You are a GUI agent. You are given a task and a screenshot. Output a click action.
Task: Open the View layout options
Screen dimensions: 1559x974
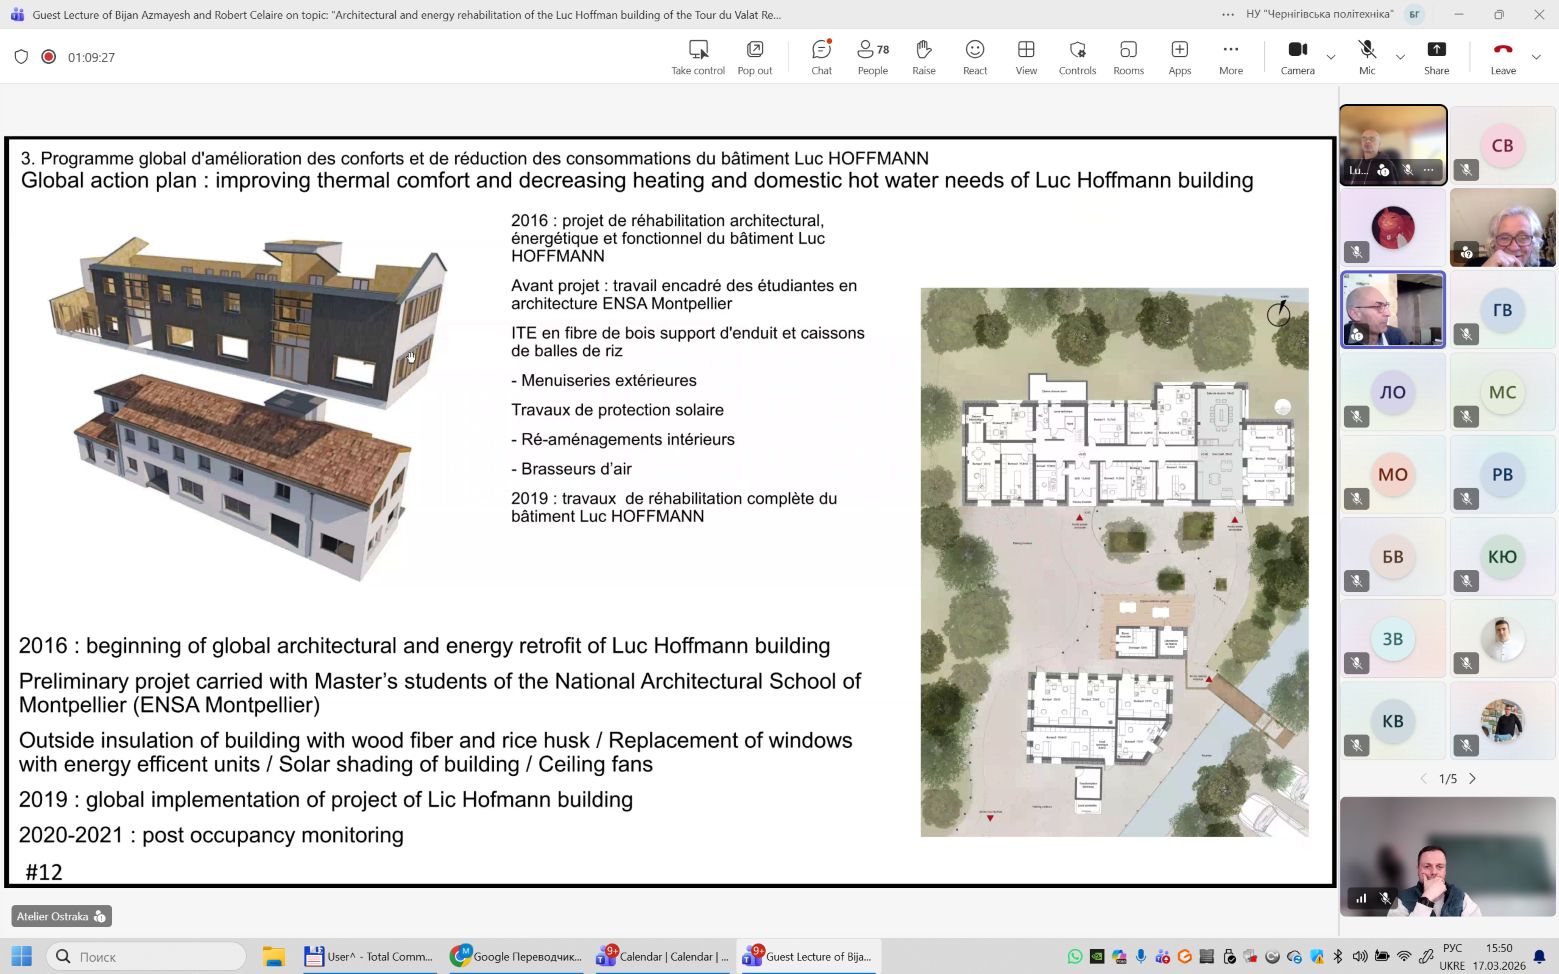[1026, 57]
